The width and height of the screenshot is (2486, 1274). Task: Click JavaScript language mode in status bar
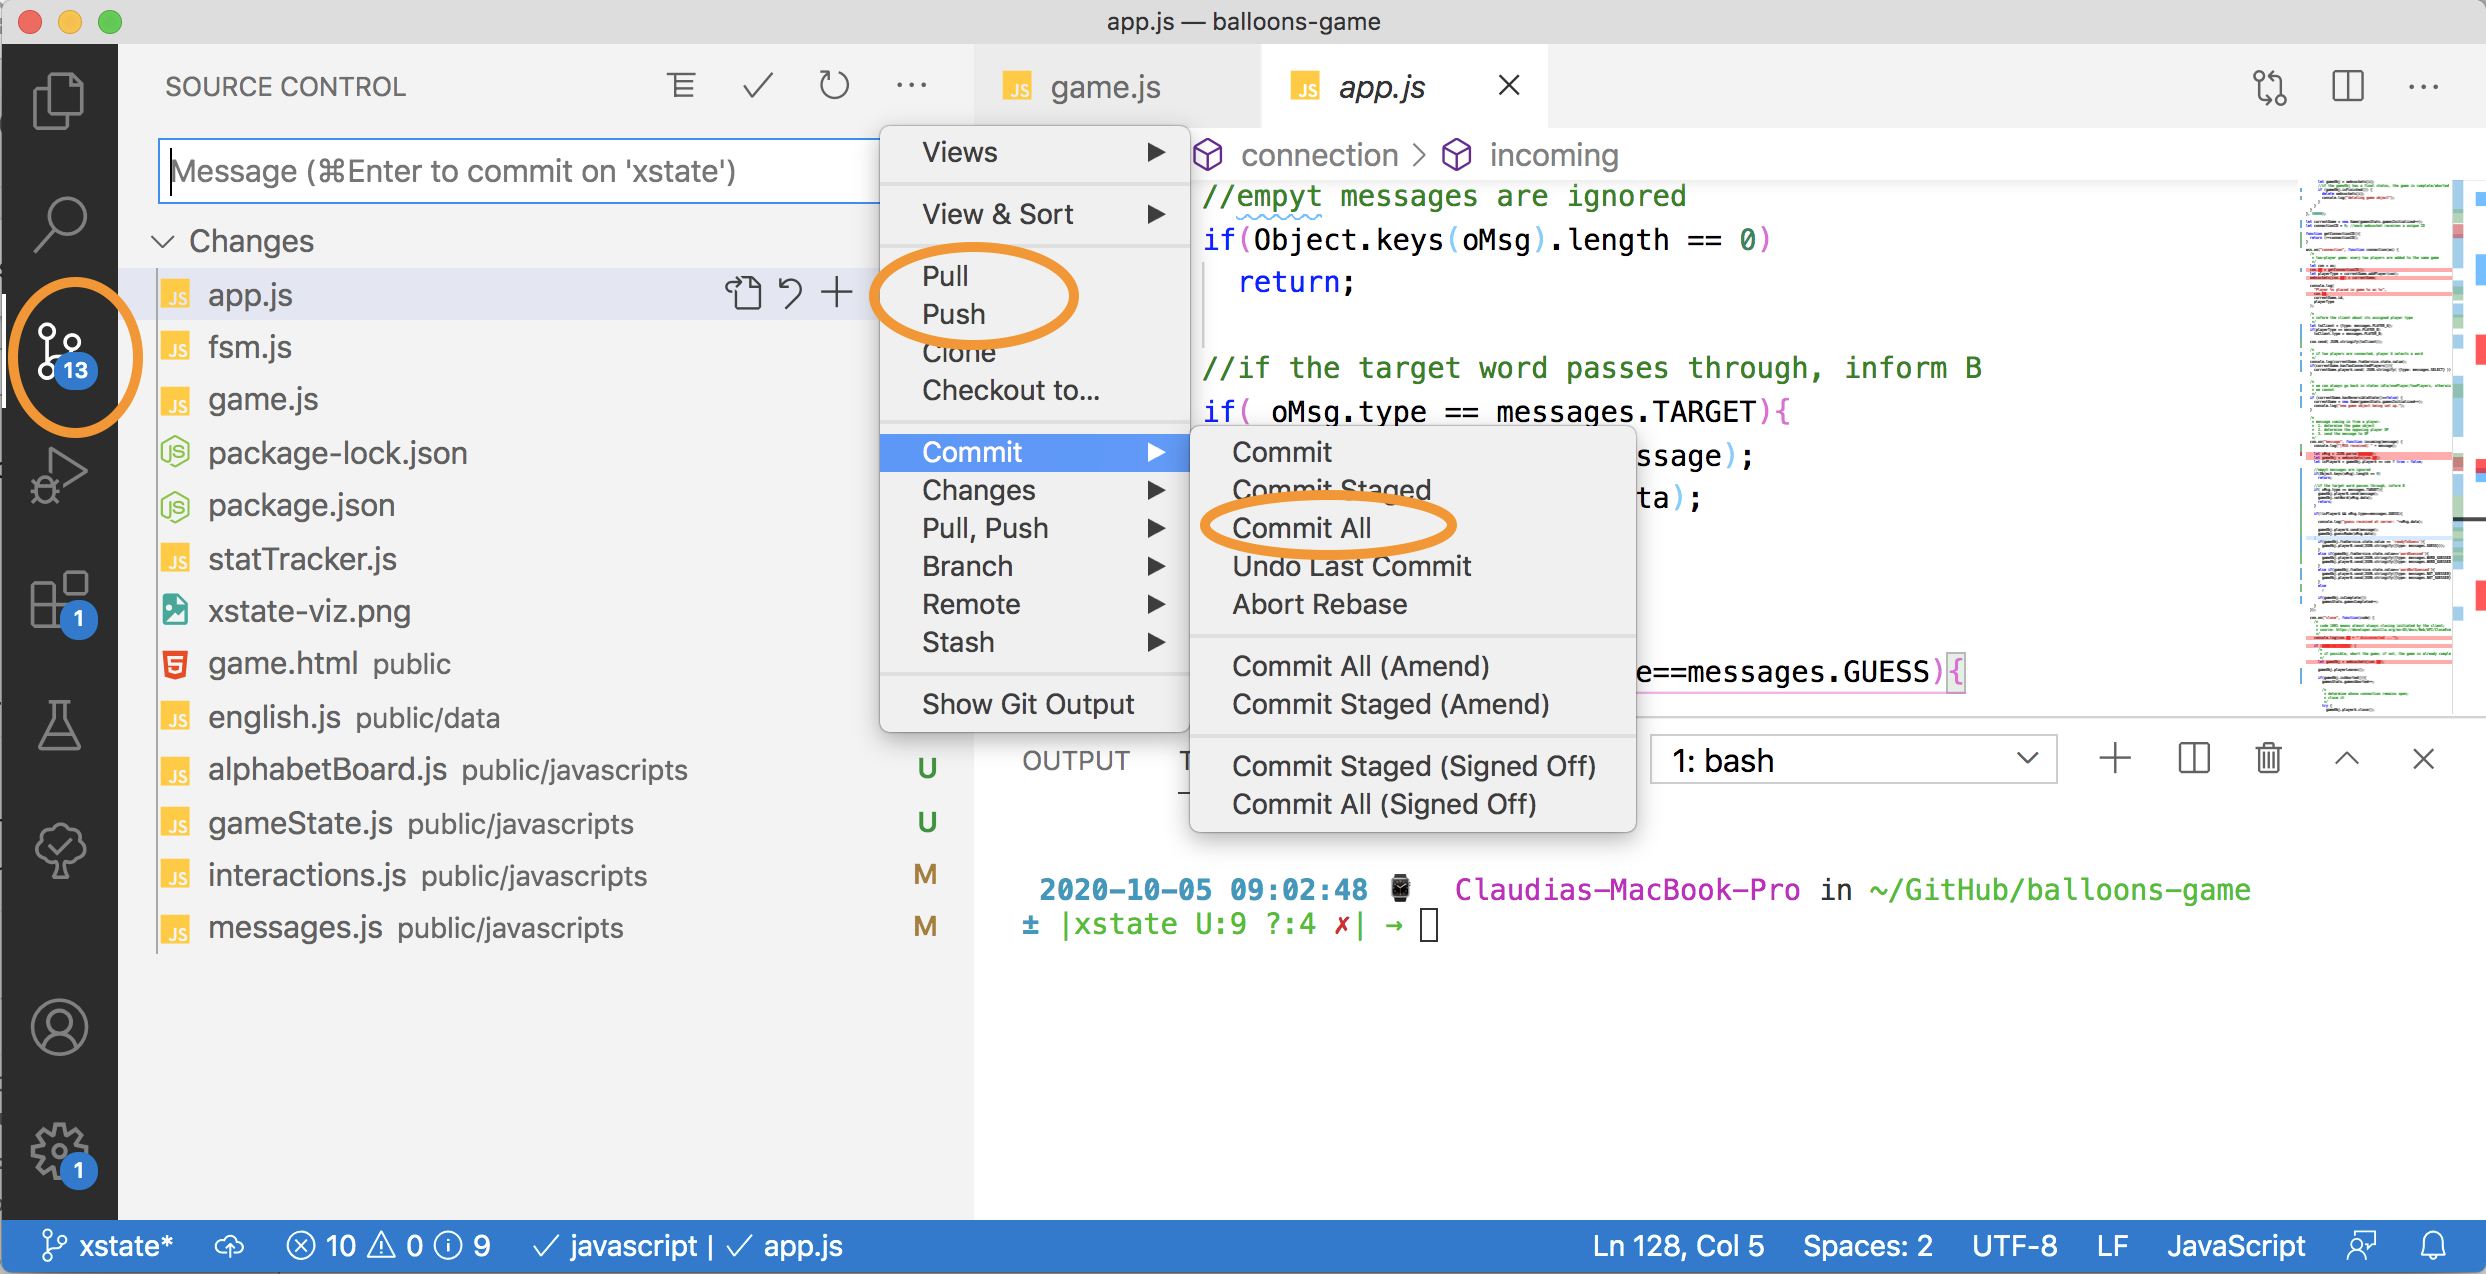(x=2236, y=1246)
